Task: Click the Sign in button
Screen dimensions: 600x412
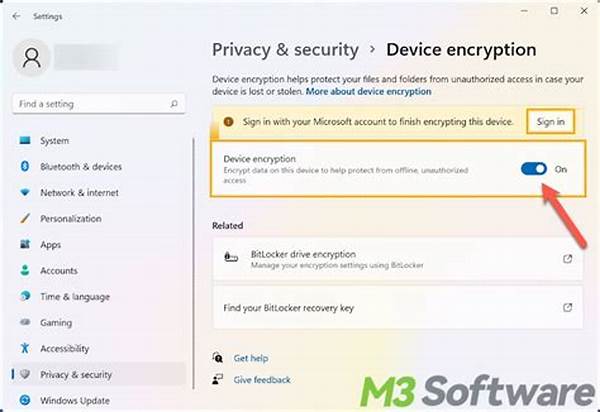Action: point(551,121)
